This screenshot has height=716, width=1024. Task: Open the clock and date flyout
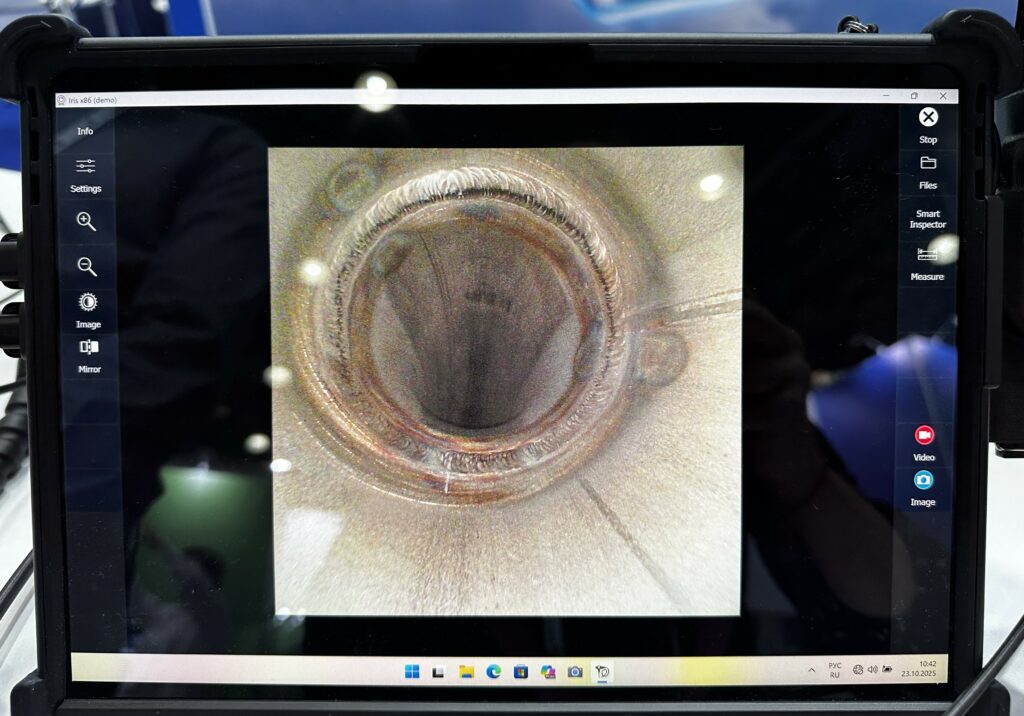coord(926,669)
